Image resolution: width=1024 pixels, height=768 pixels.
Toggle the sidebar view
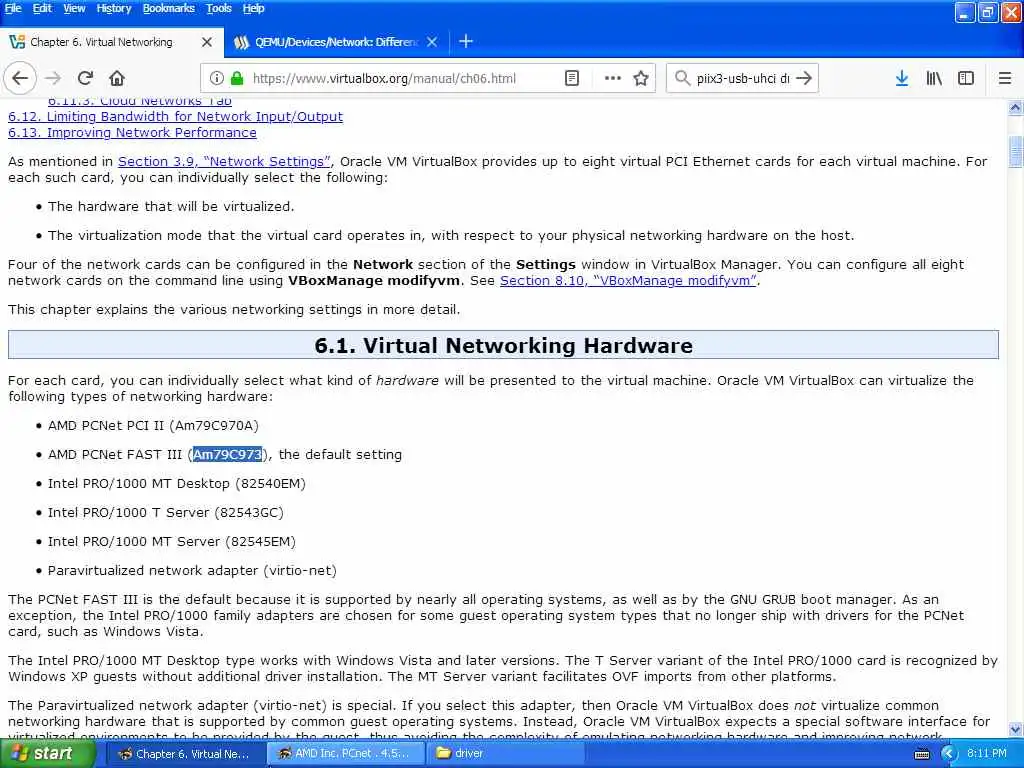pos(966,78)
